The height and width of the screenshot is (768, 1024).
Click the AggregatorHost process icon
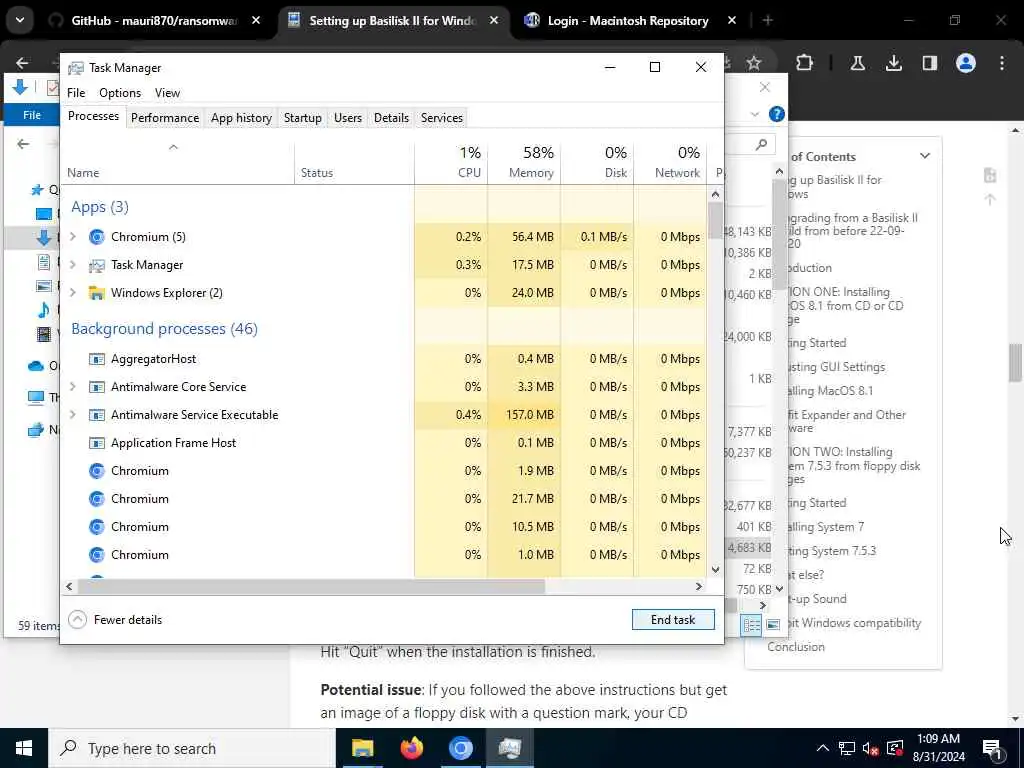[97, 359]
